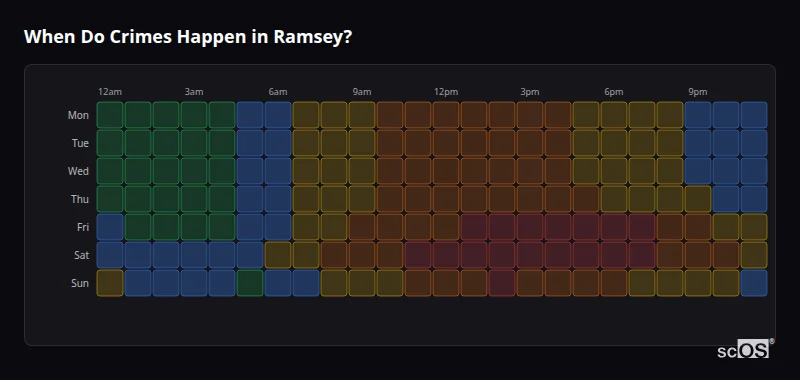Select the Wednesday 9am yellow cell
Screen dimensions: 800x380
tap(362, 171)
